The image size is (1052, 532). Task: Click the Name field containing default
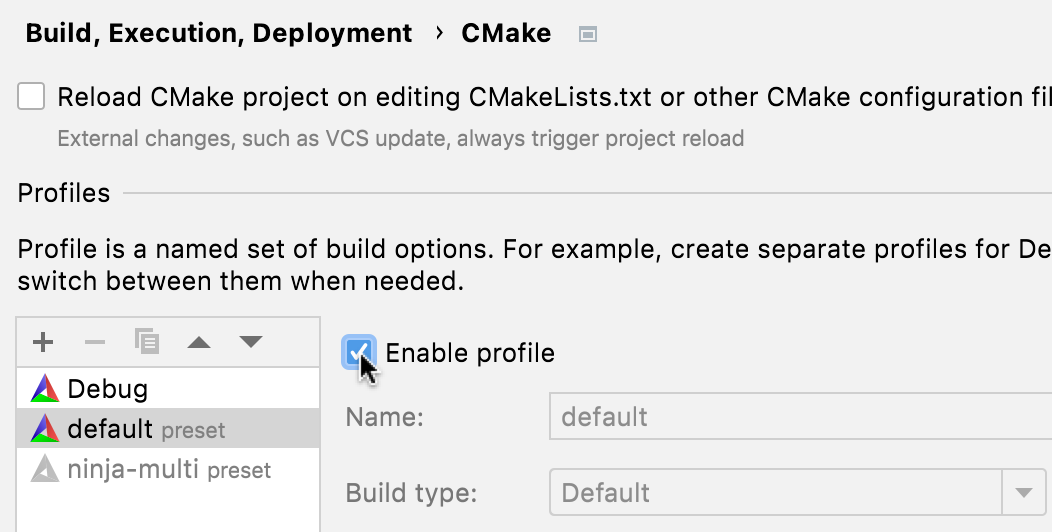(800, 416)
